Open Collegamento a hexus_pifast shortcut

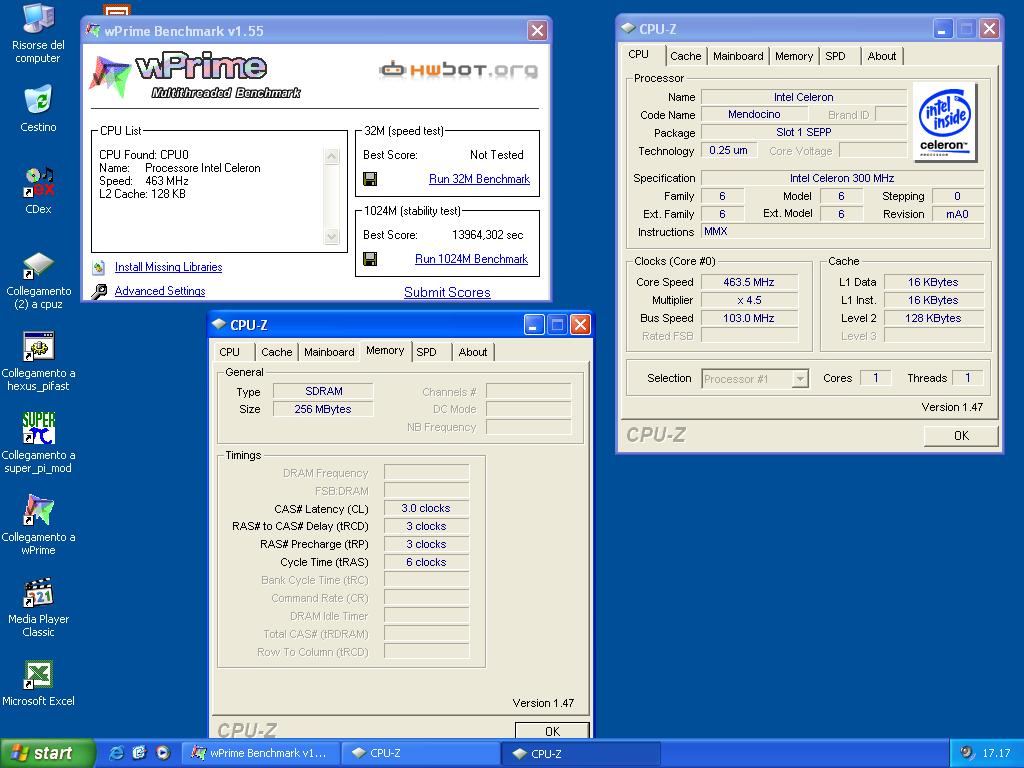(x=38, y=346)
